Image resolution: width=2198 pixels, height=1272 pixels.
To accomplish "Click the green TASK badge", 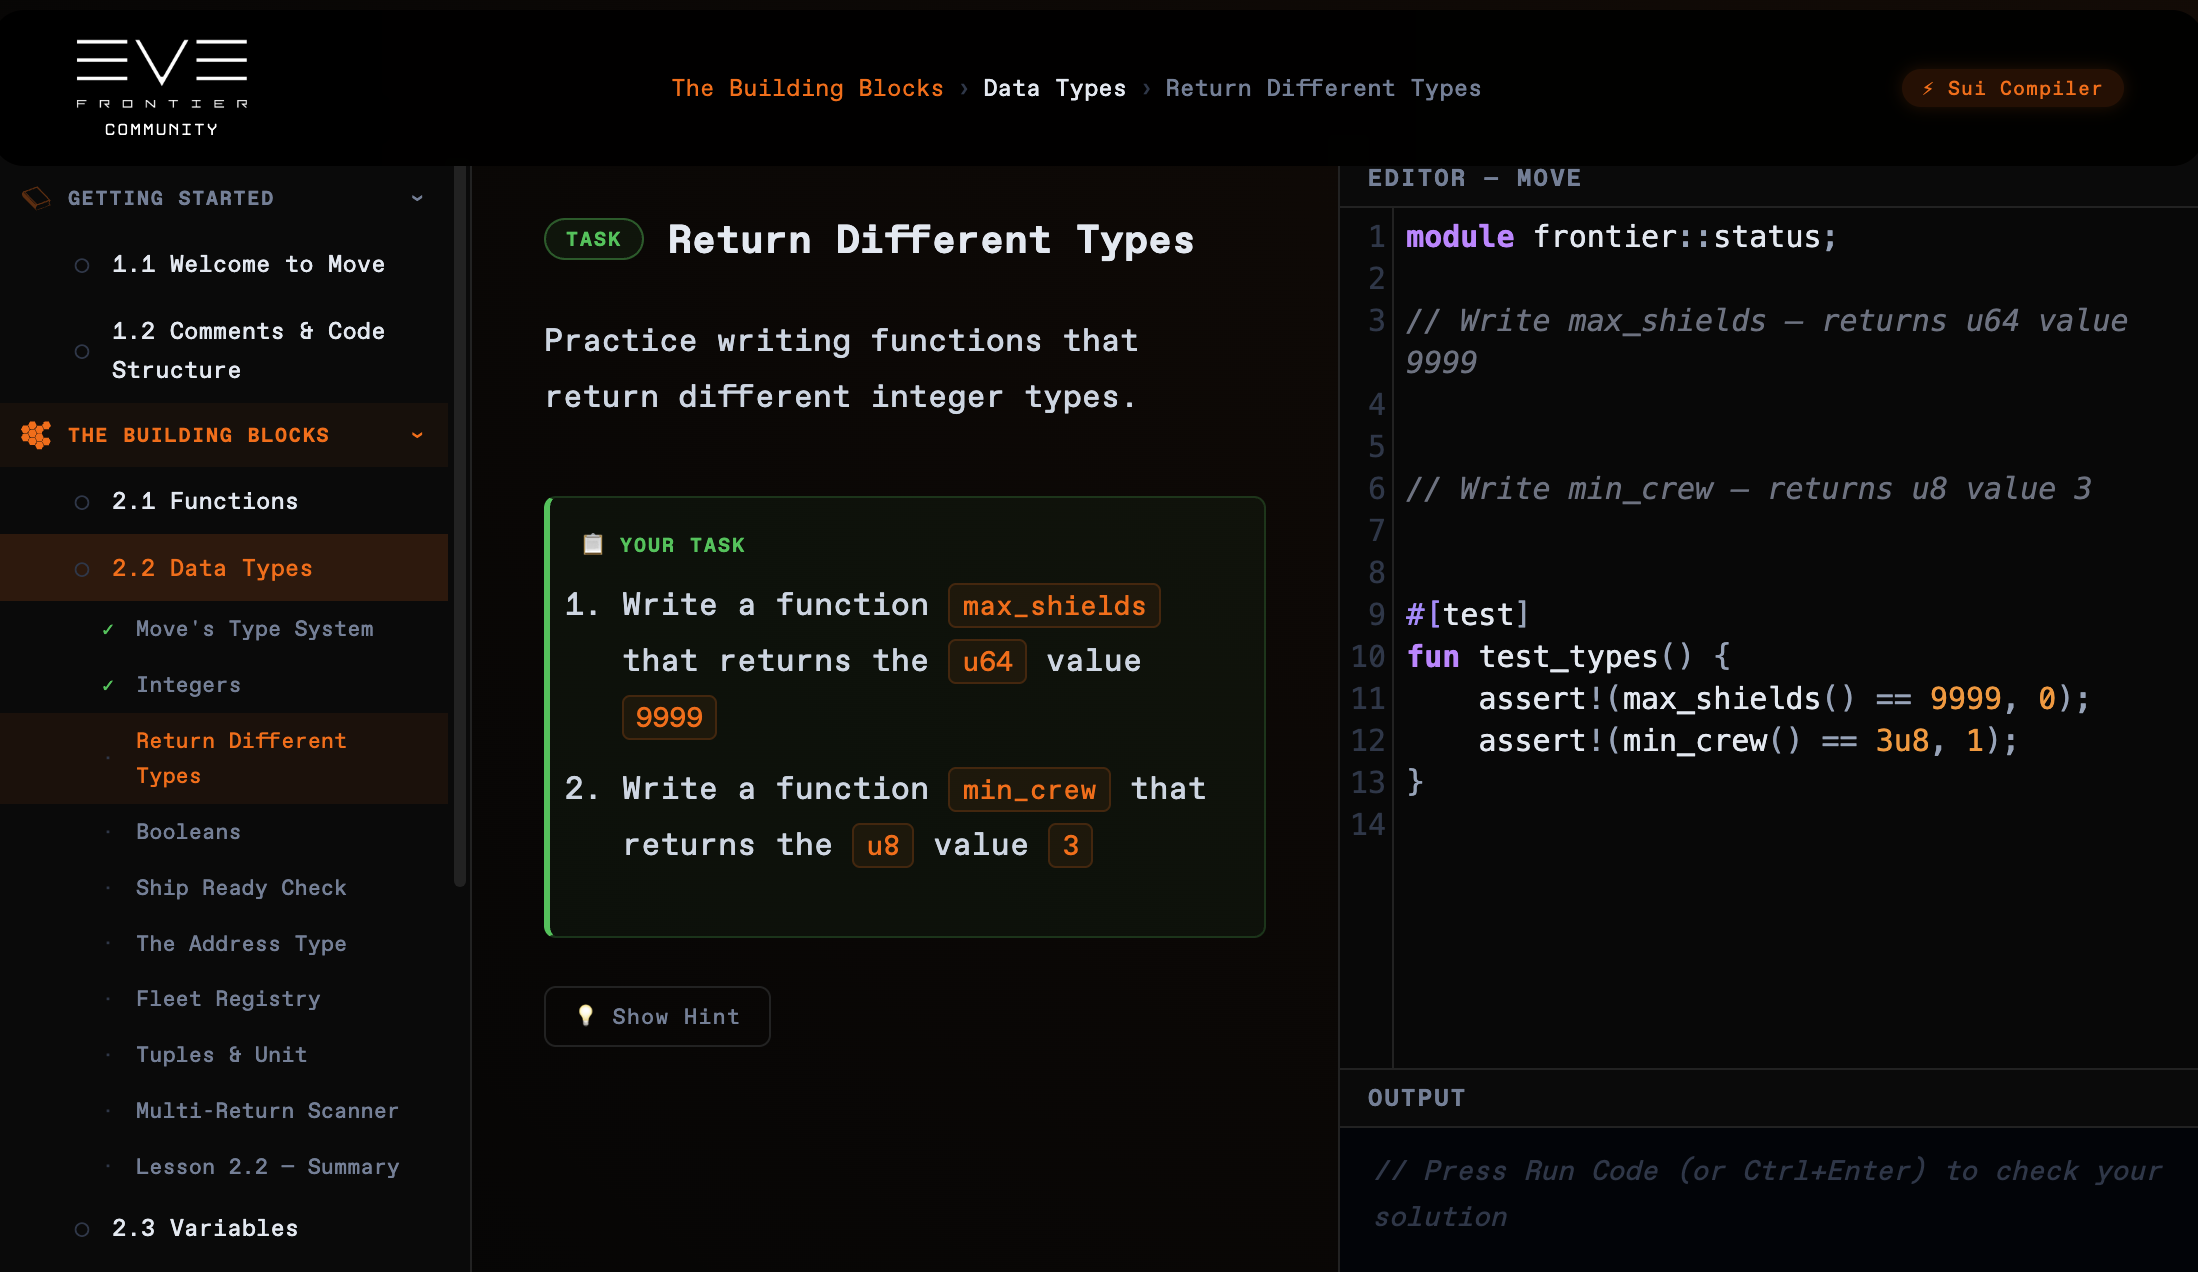I will 593,239.
